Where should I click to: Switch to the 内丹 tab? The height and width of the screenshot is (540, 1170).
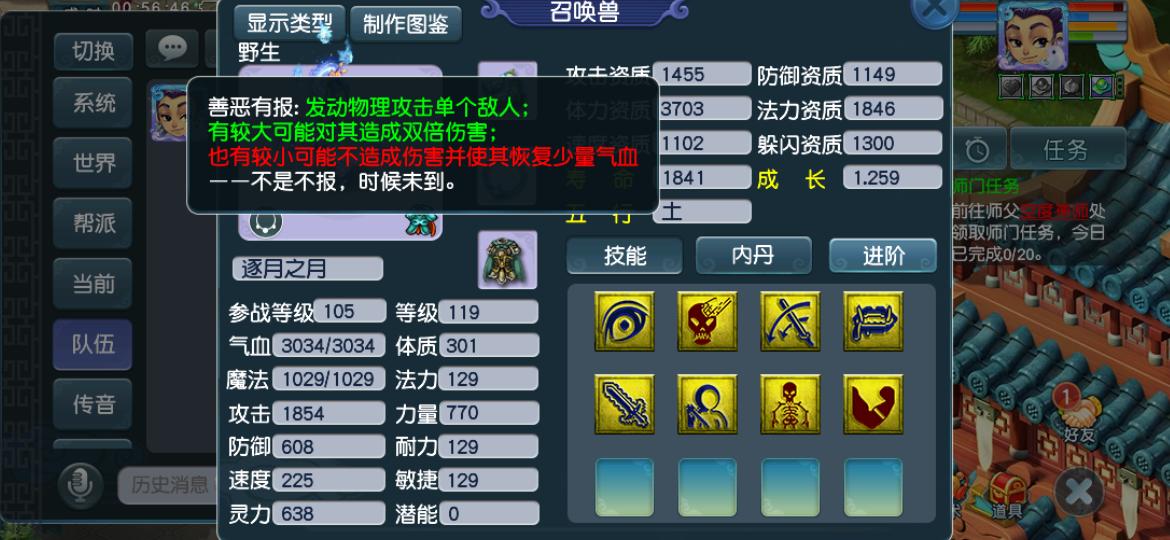(754, 256)
